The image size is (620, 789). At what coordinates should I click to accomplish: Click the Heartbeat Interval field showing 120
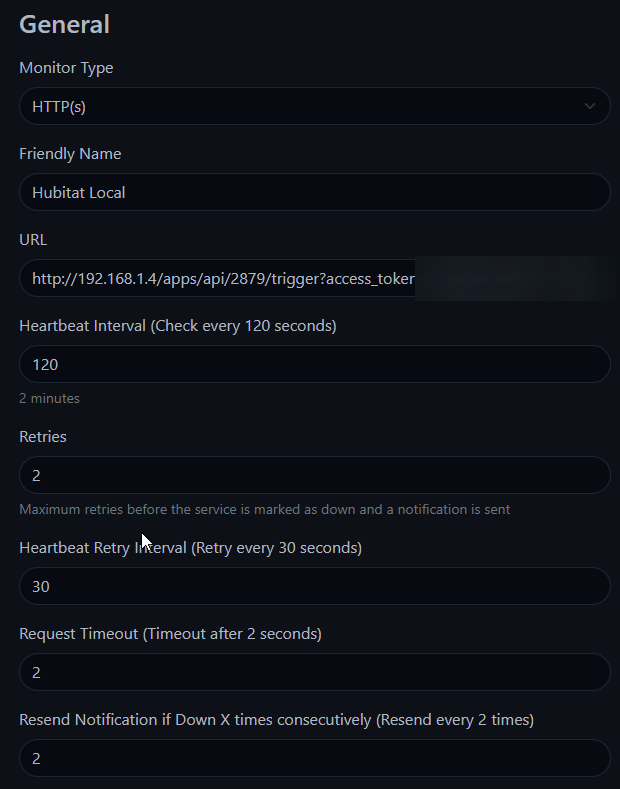pos(314,365)
